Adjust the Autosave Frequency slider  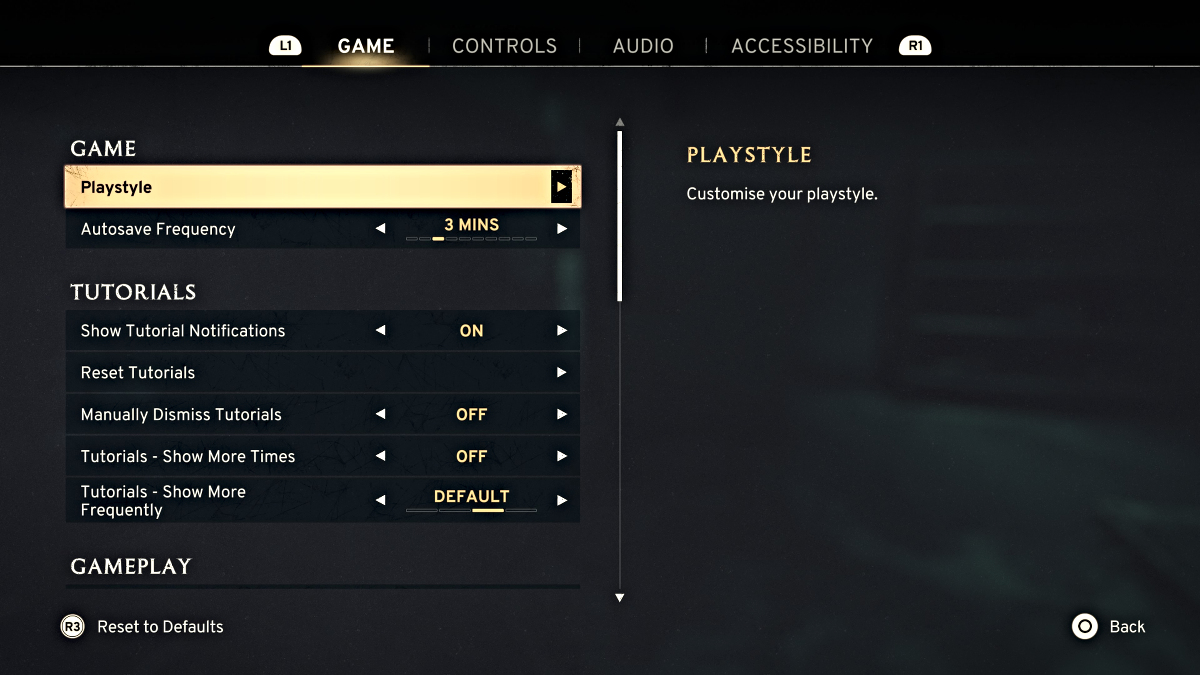471,240
